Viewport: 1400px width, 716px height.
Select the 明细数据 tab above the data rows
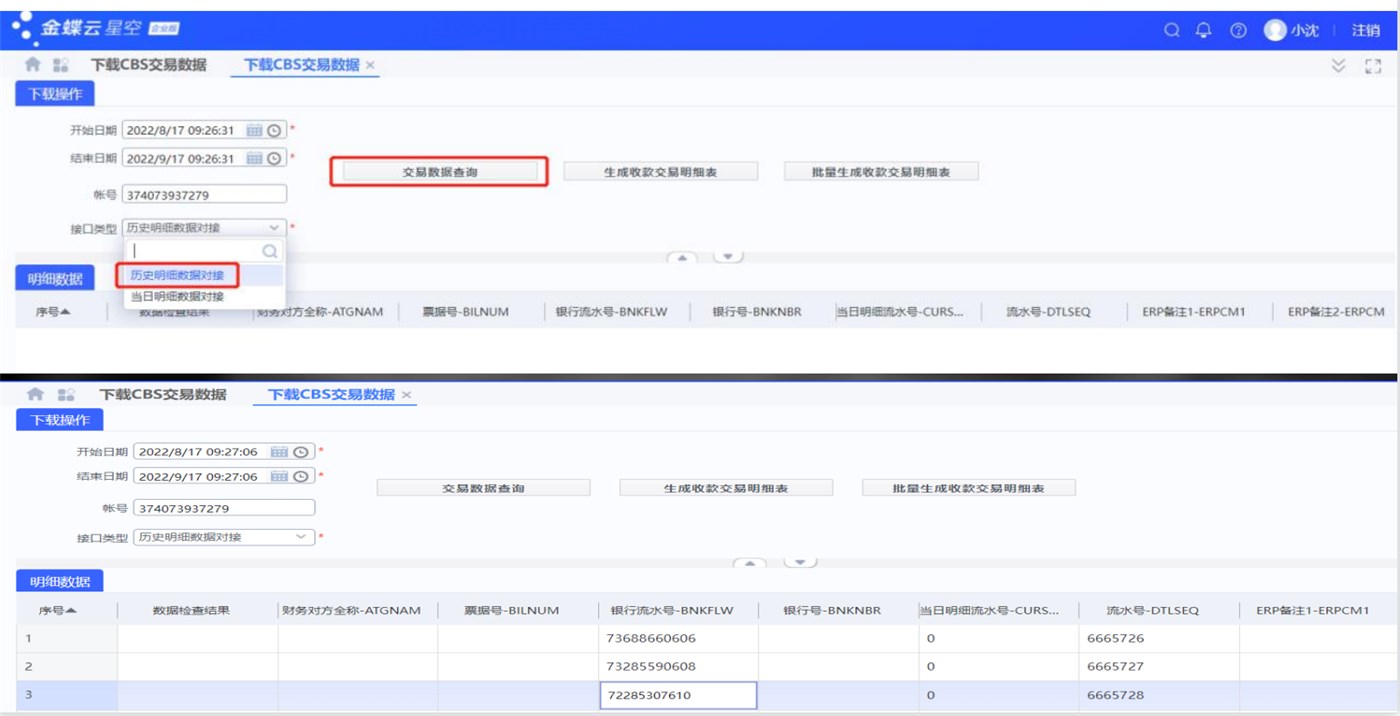(60, 581)
